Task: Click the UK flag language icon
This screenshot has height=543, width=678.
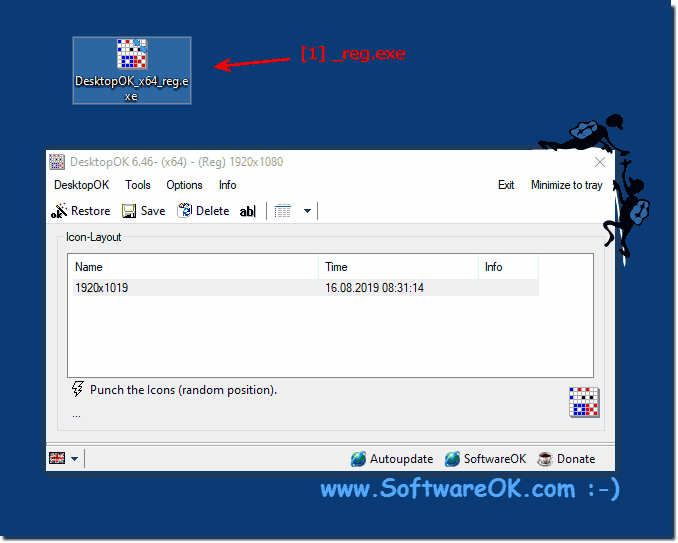Action: pyautogui.click(x=57, y=458)
